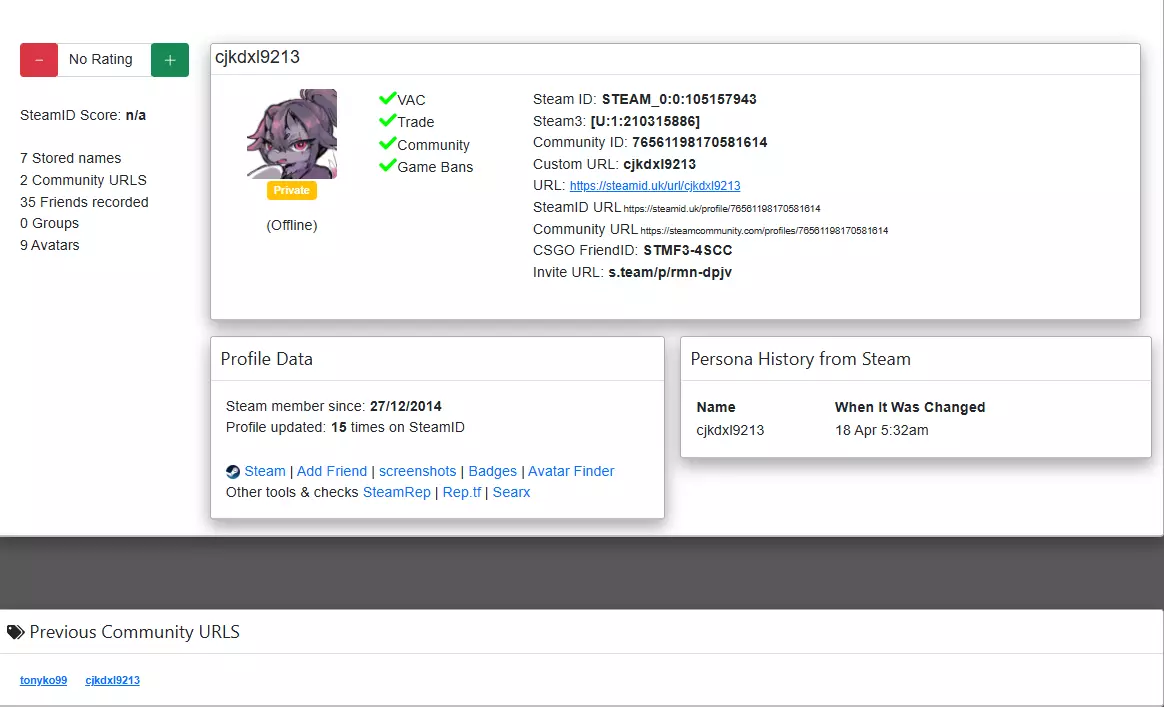This screenshot has height=707, width=1164.
Task: Click the Trade status checkmark icon
Action: pyautogui.click(x=387, y=120)
